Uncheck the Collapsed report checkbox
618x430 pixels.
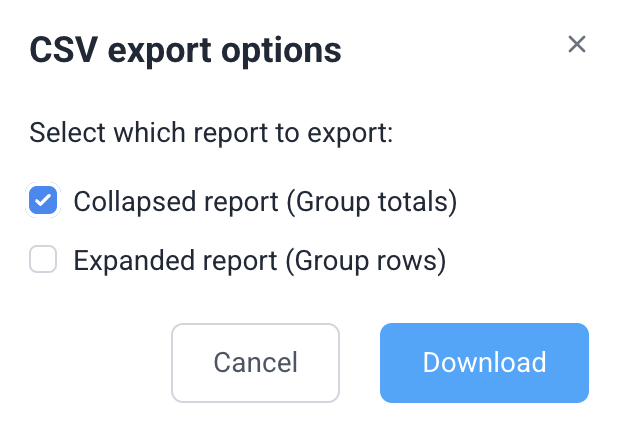[x=43, y=201]
